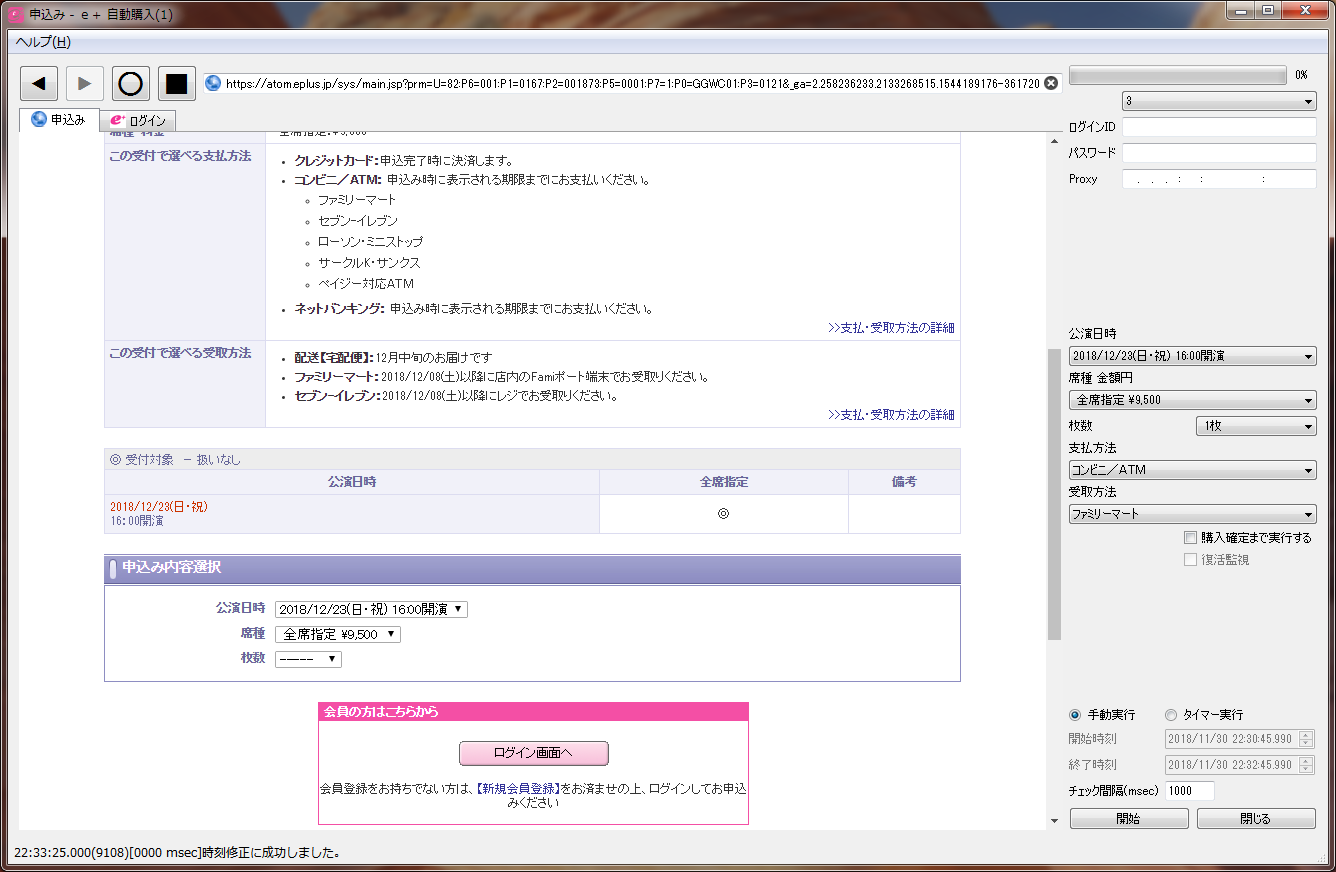Click the ログイン画面へ button
The height and width of the screenshot is (872, 1336).
point(534,753)
